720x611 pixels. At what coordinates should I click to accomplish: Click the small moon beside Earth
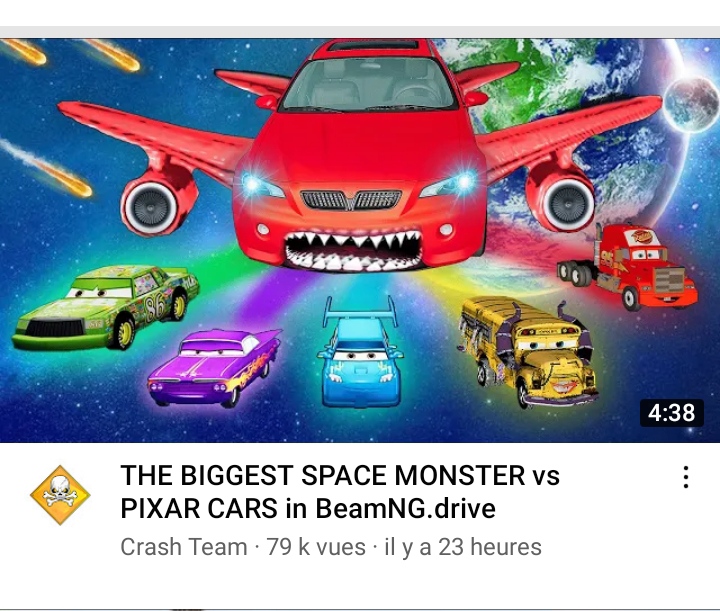(x=691, y=105)
